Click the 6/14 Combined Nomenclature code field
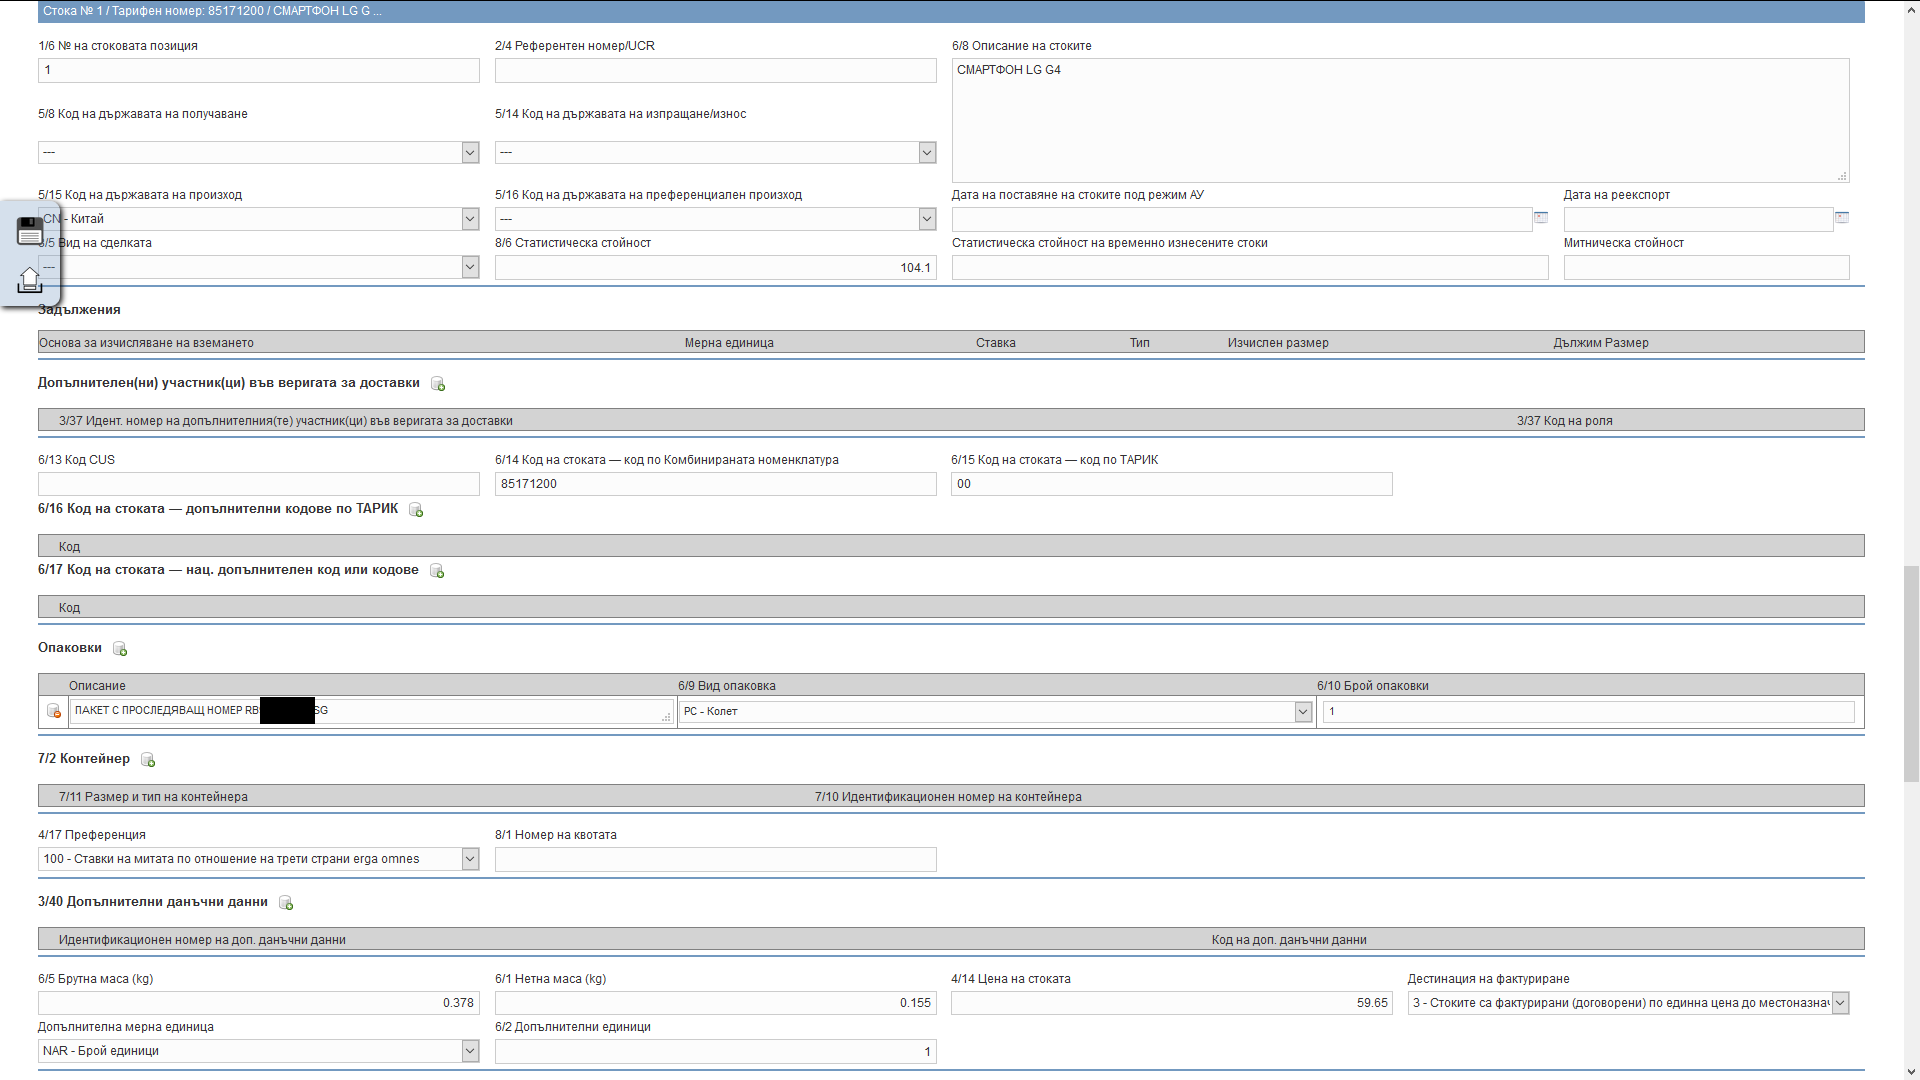Screen dimensions: 1920x1080 coord(715,484)
